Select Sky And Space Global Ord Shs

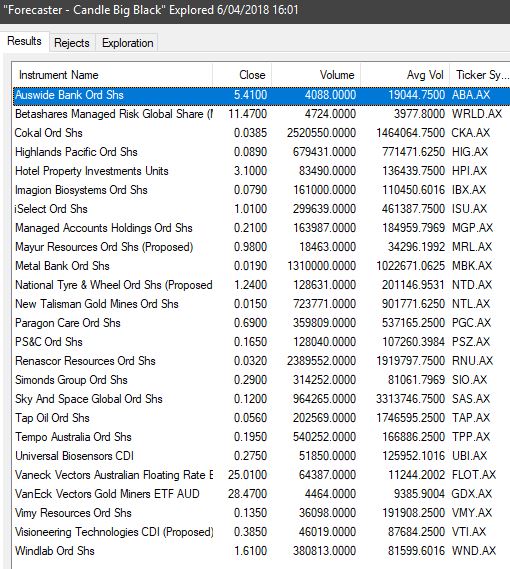click(x=261, y=399)
